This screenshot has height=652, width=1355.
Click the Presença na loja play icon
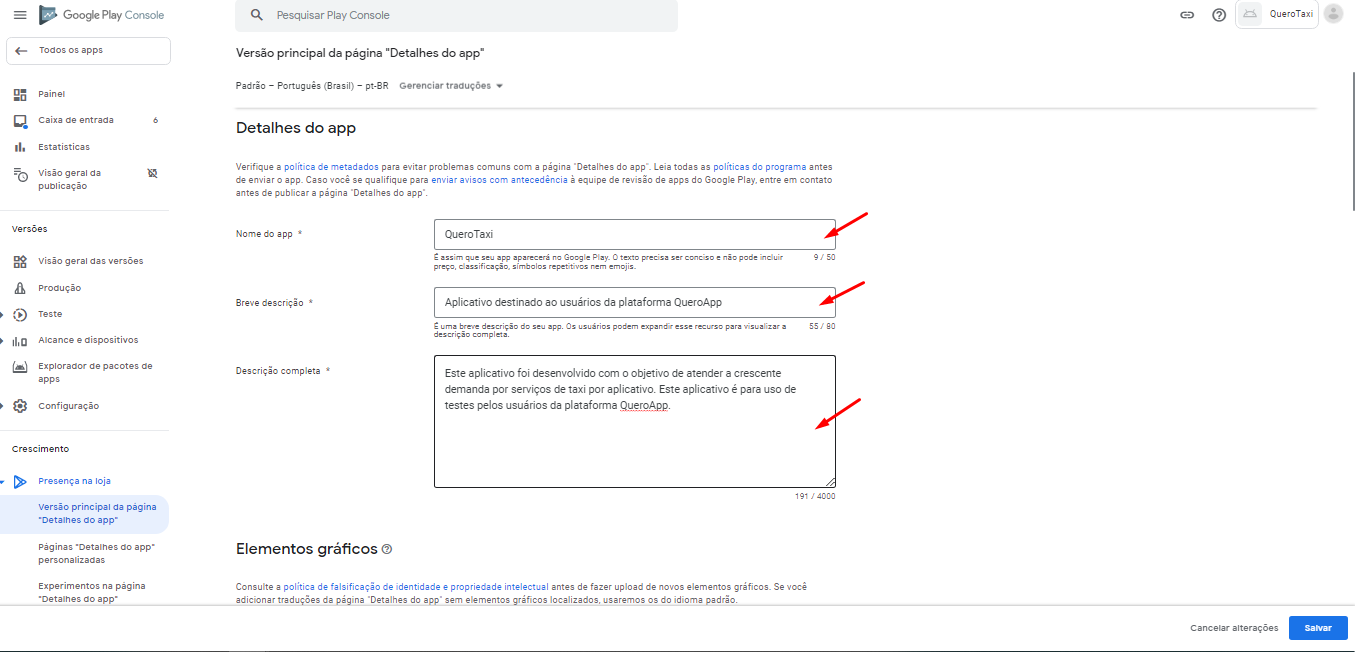tap(20, 481)
